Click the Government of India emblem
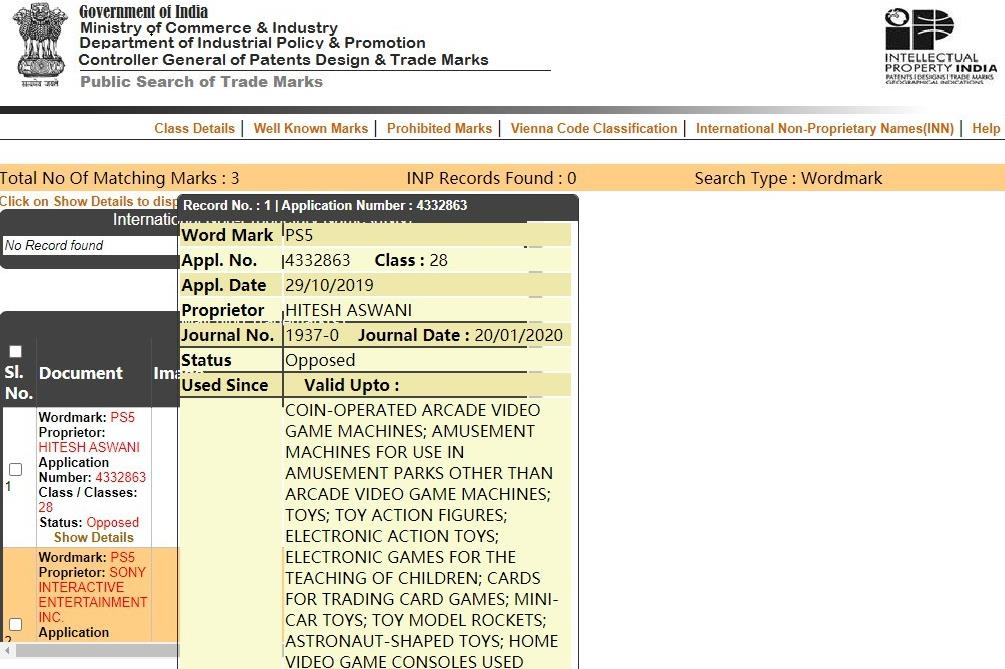Image resolution: width=1005 pixels, height=669 pixels. point(40,45)
